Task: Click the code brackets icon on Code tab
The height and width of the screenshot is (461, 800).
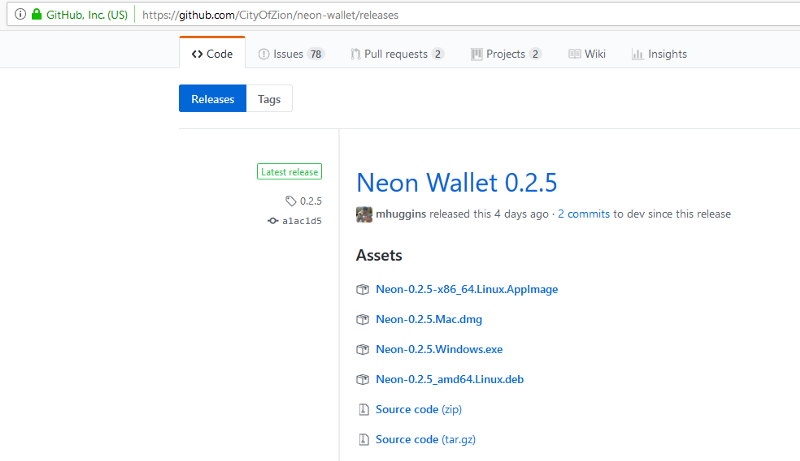Action: (x=197, y=54)
